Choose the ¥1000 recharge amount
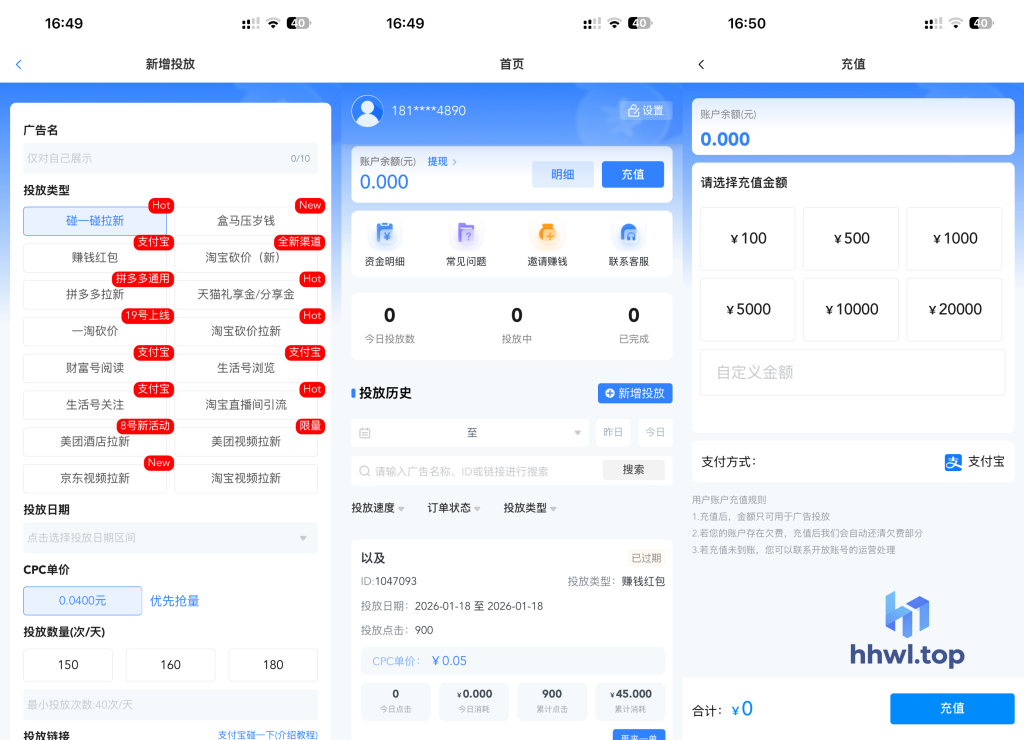Image resolution: width=1024 pixels, height=740 pixels. point(954,238)
